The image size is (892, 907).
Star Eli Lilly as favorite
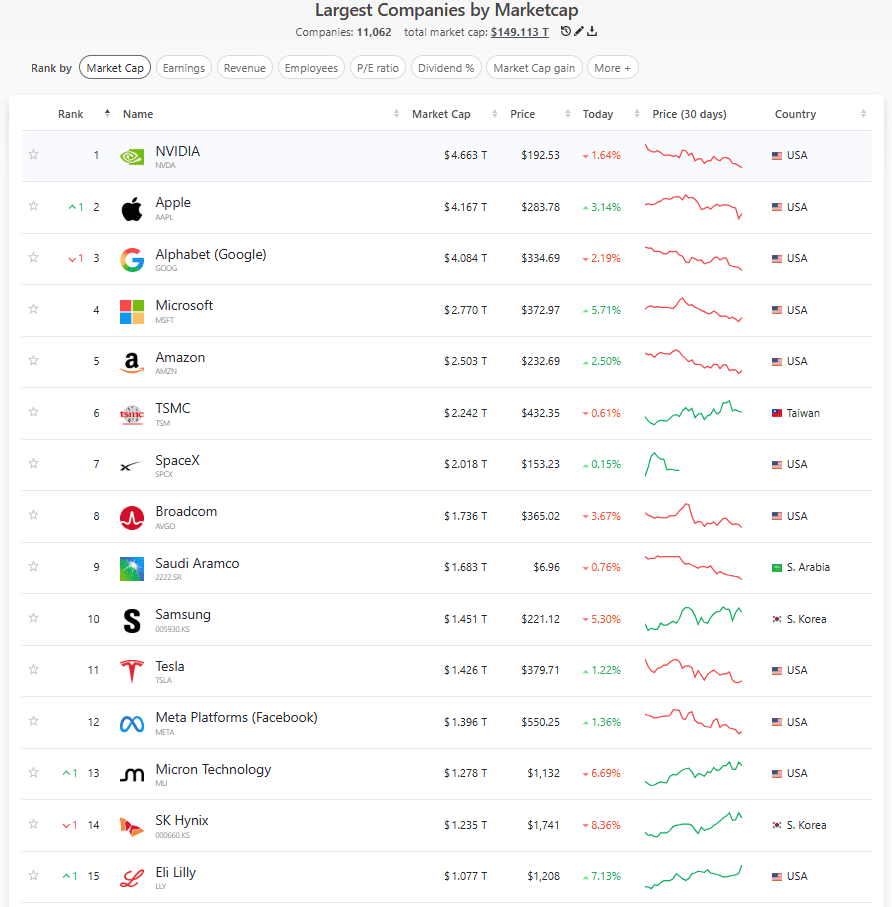coord(34,875)
